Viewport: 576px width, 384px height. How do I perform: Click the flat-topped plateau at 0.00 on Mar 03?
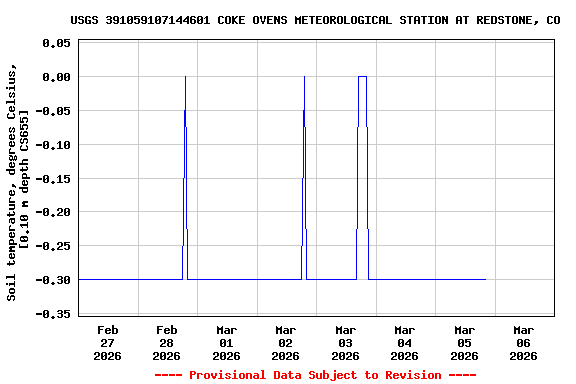(x=362, y=76)
